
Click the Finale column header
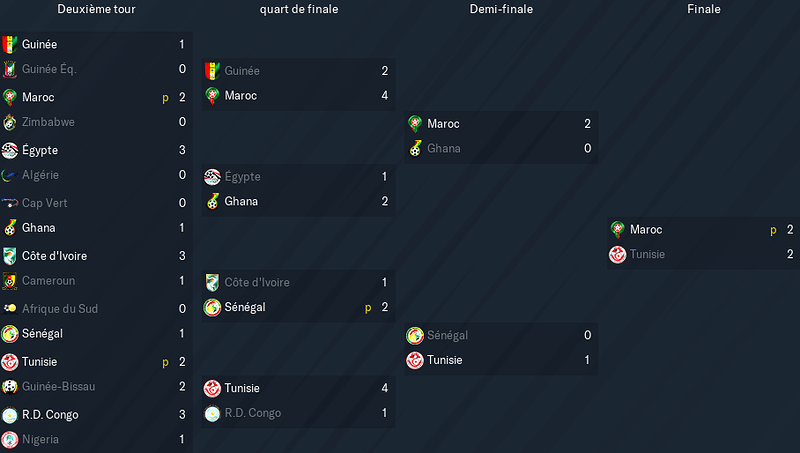coord(704,9)
